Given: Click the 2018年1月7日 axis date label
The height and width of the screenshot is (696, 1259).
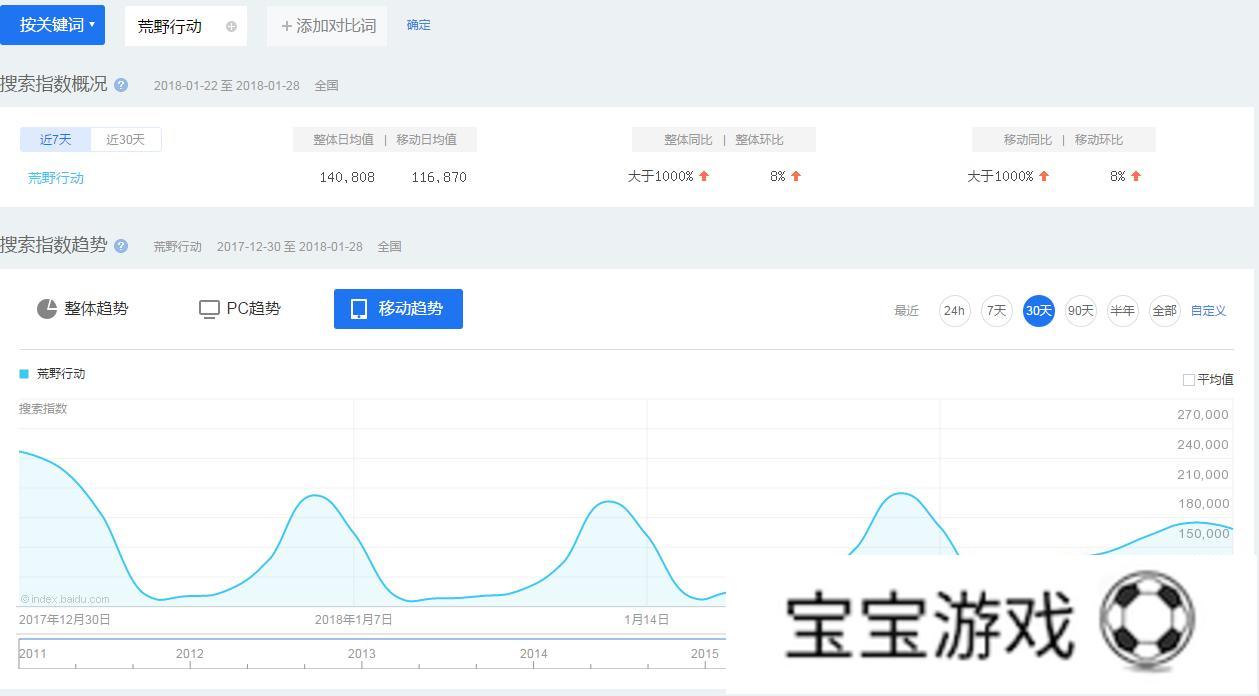Looking at the screenshot, I should pos(354,620).
